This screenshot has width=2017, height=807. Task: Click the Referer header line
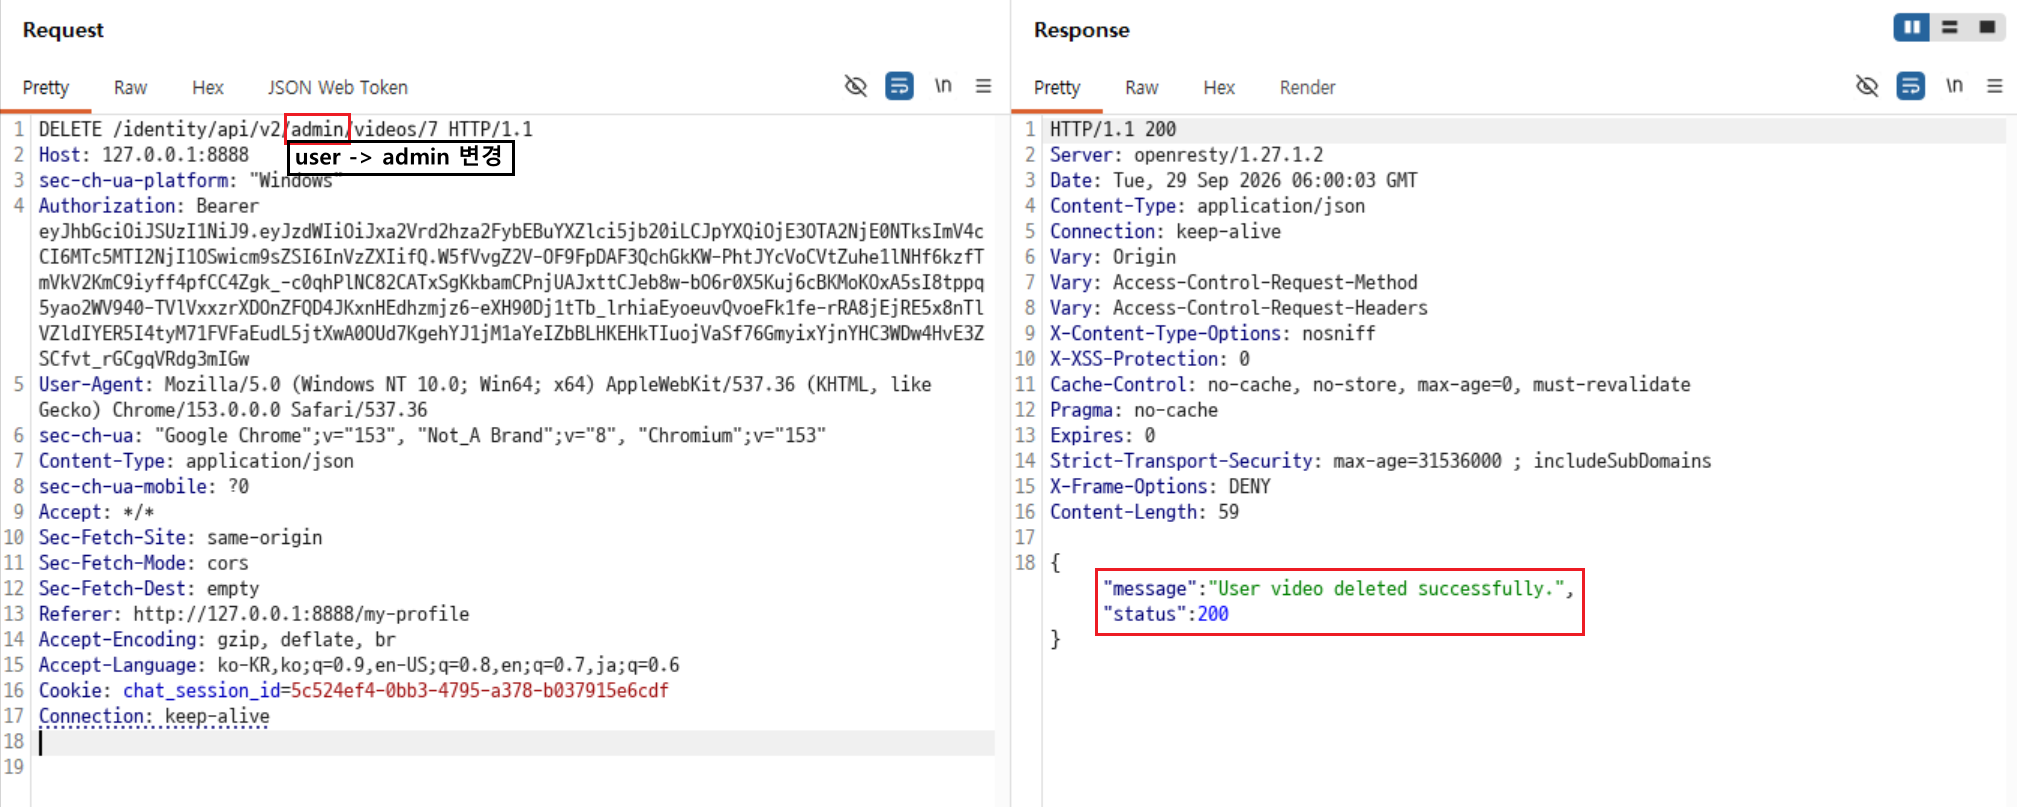pos(254,614)
